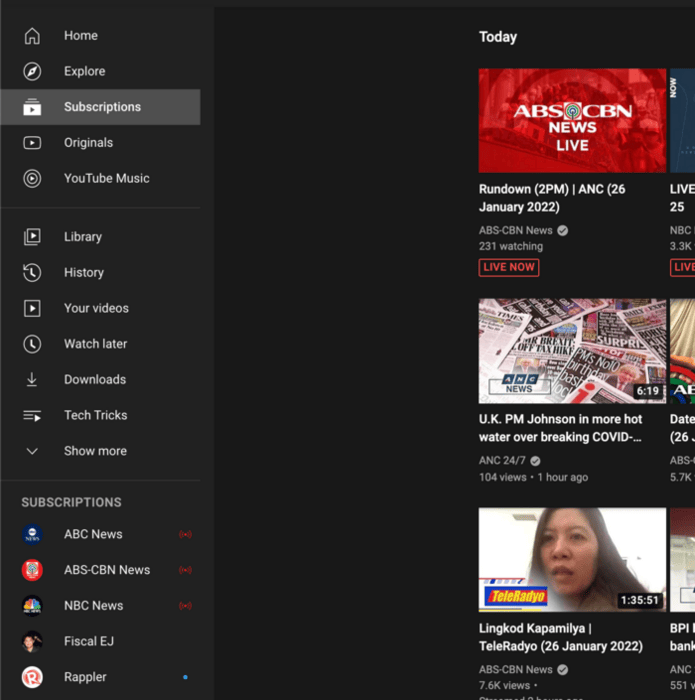The height and width of the screenshot is (700, 695).
Task: Open ABS-CBN News channel under Rundown video
Action: click(x=516, y=230)
